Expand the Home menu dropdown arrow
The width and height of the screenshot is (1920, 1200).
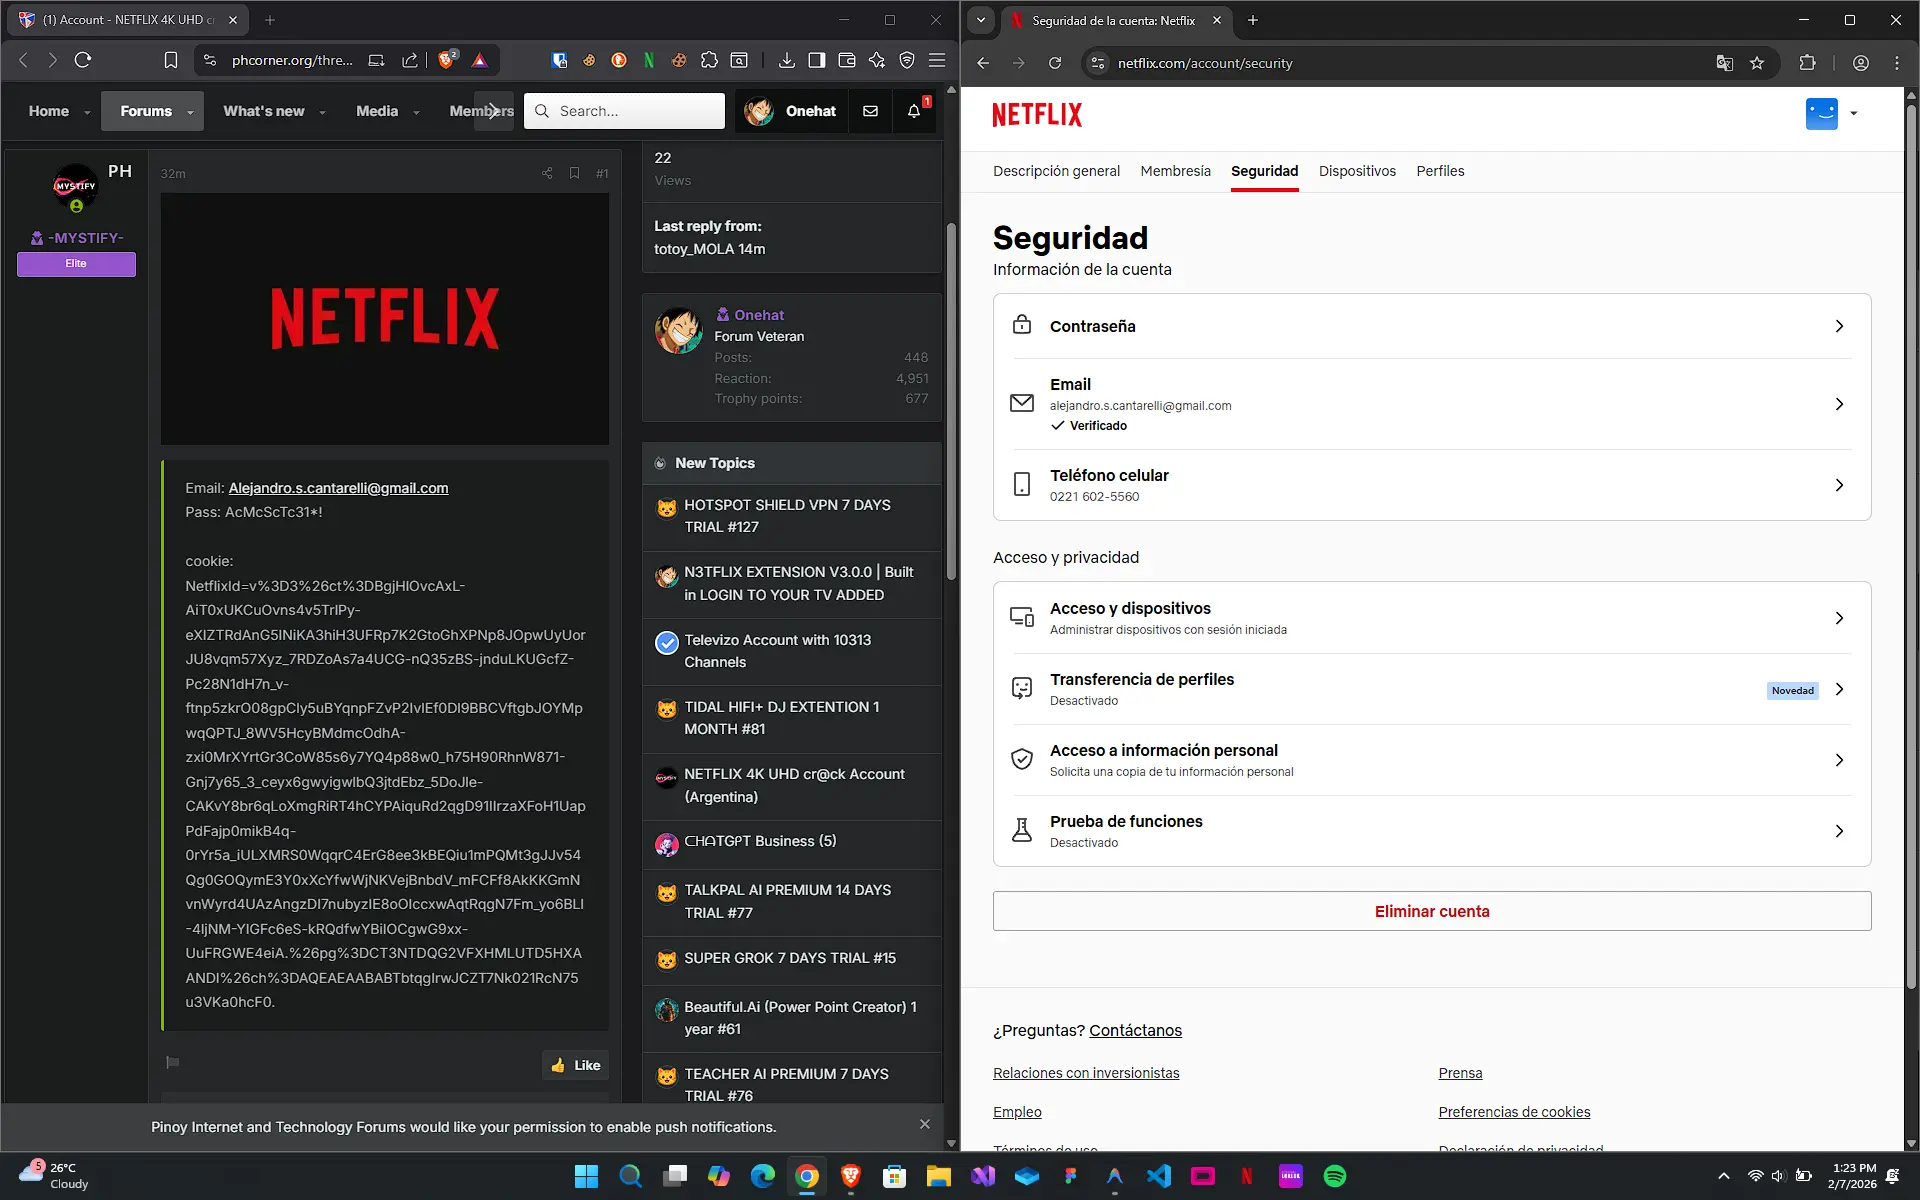click(x=87, y=112)
